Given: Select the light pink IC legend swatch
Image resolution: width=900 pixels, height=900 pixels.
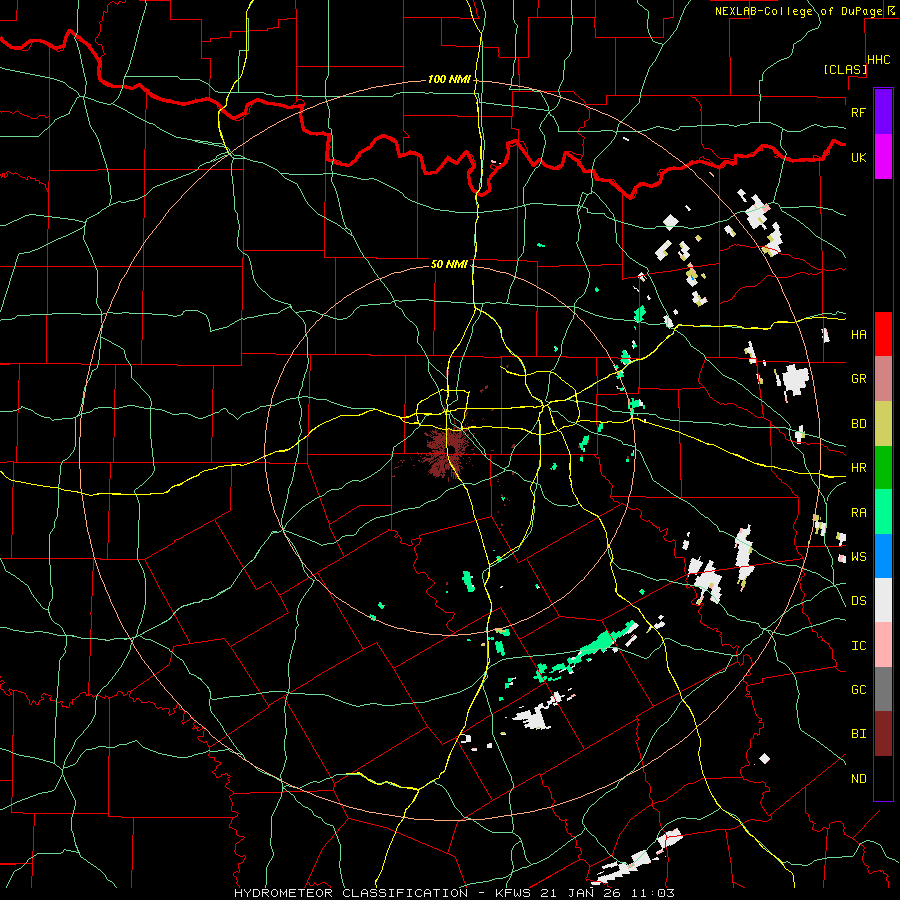Looking at the screenshot, I should pos(883,645).
